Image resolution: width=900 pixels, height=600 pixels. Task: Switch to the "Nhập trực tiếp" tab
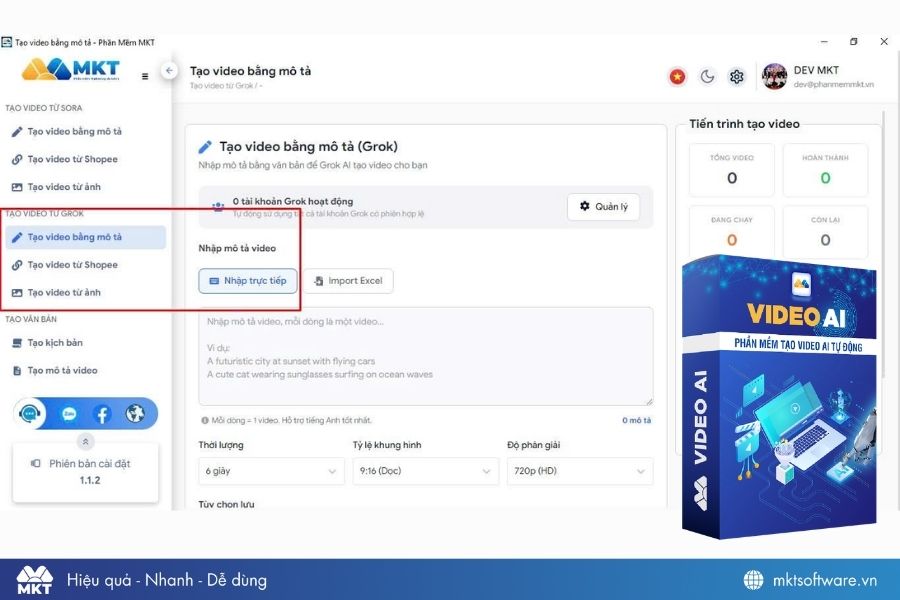247,281
